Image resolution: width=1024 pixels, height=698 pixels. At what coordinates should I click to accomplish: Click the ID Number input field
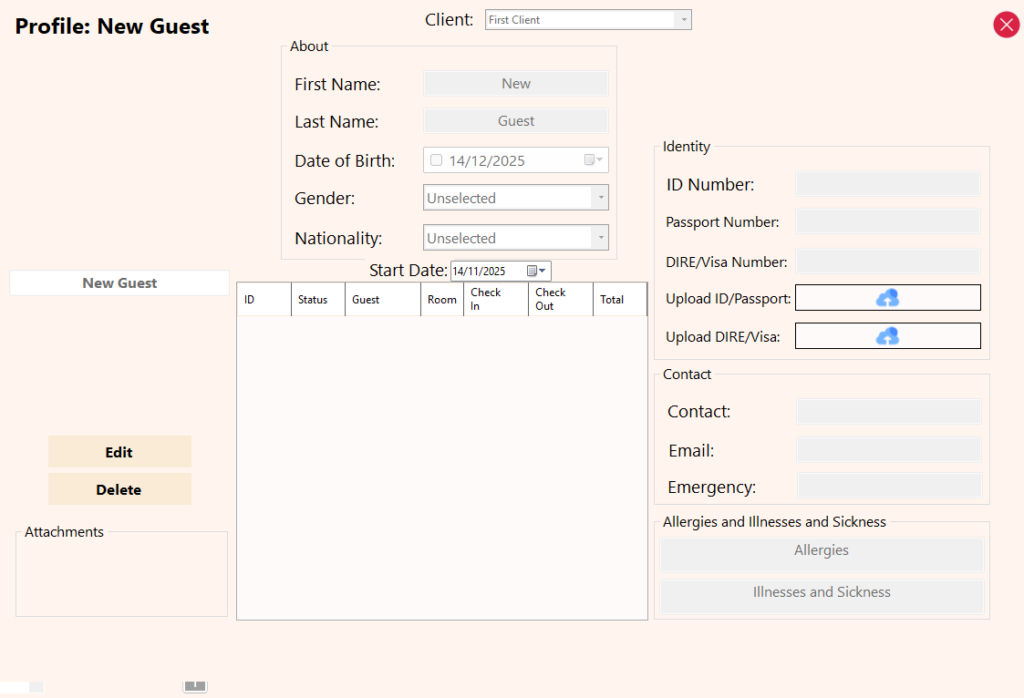[x=887, y=184]
